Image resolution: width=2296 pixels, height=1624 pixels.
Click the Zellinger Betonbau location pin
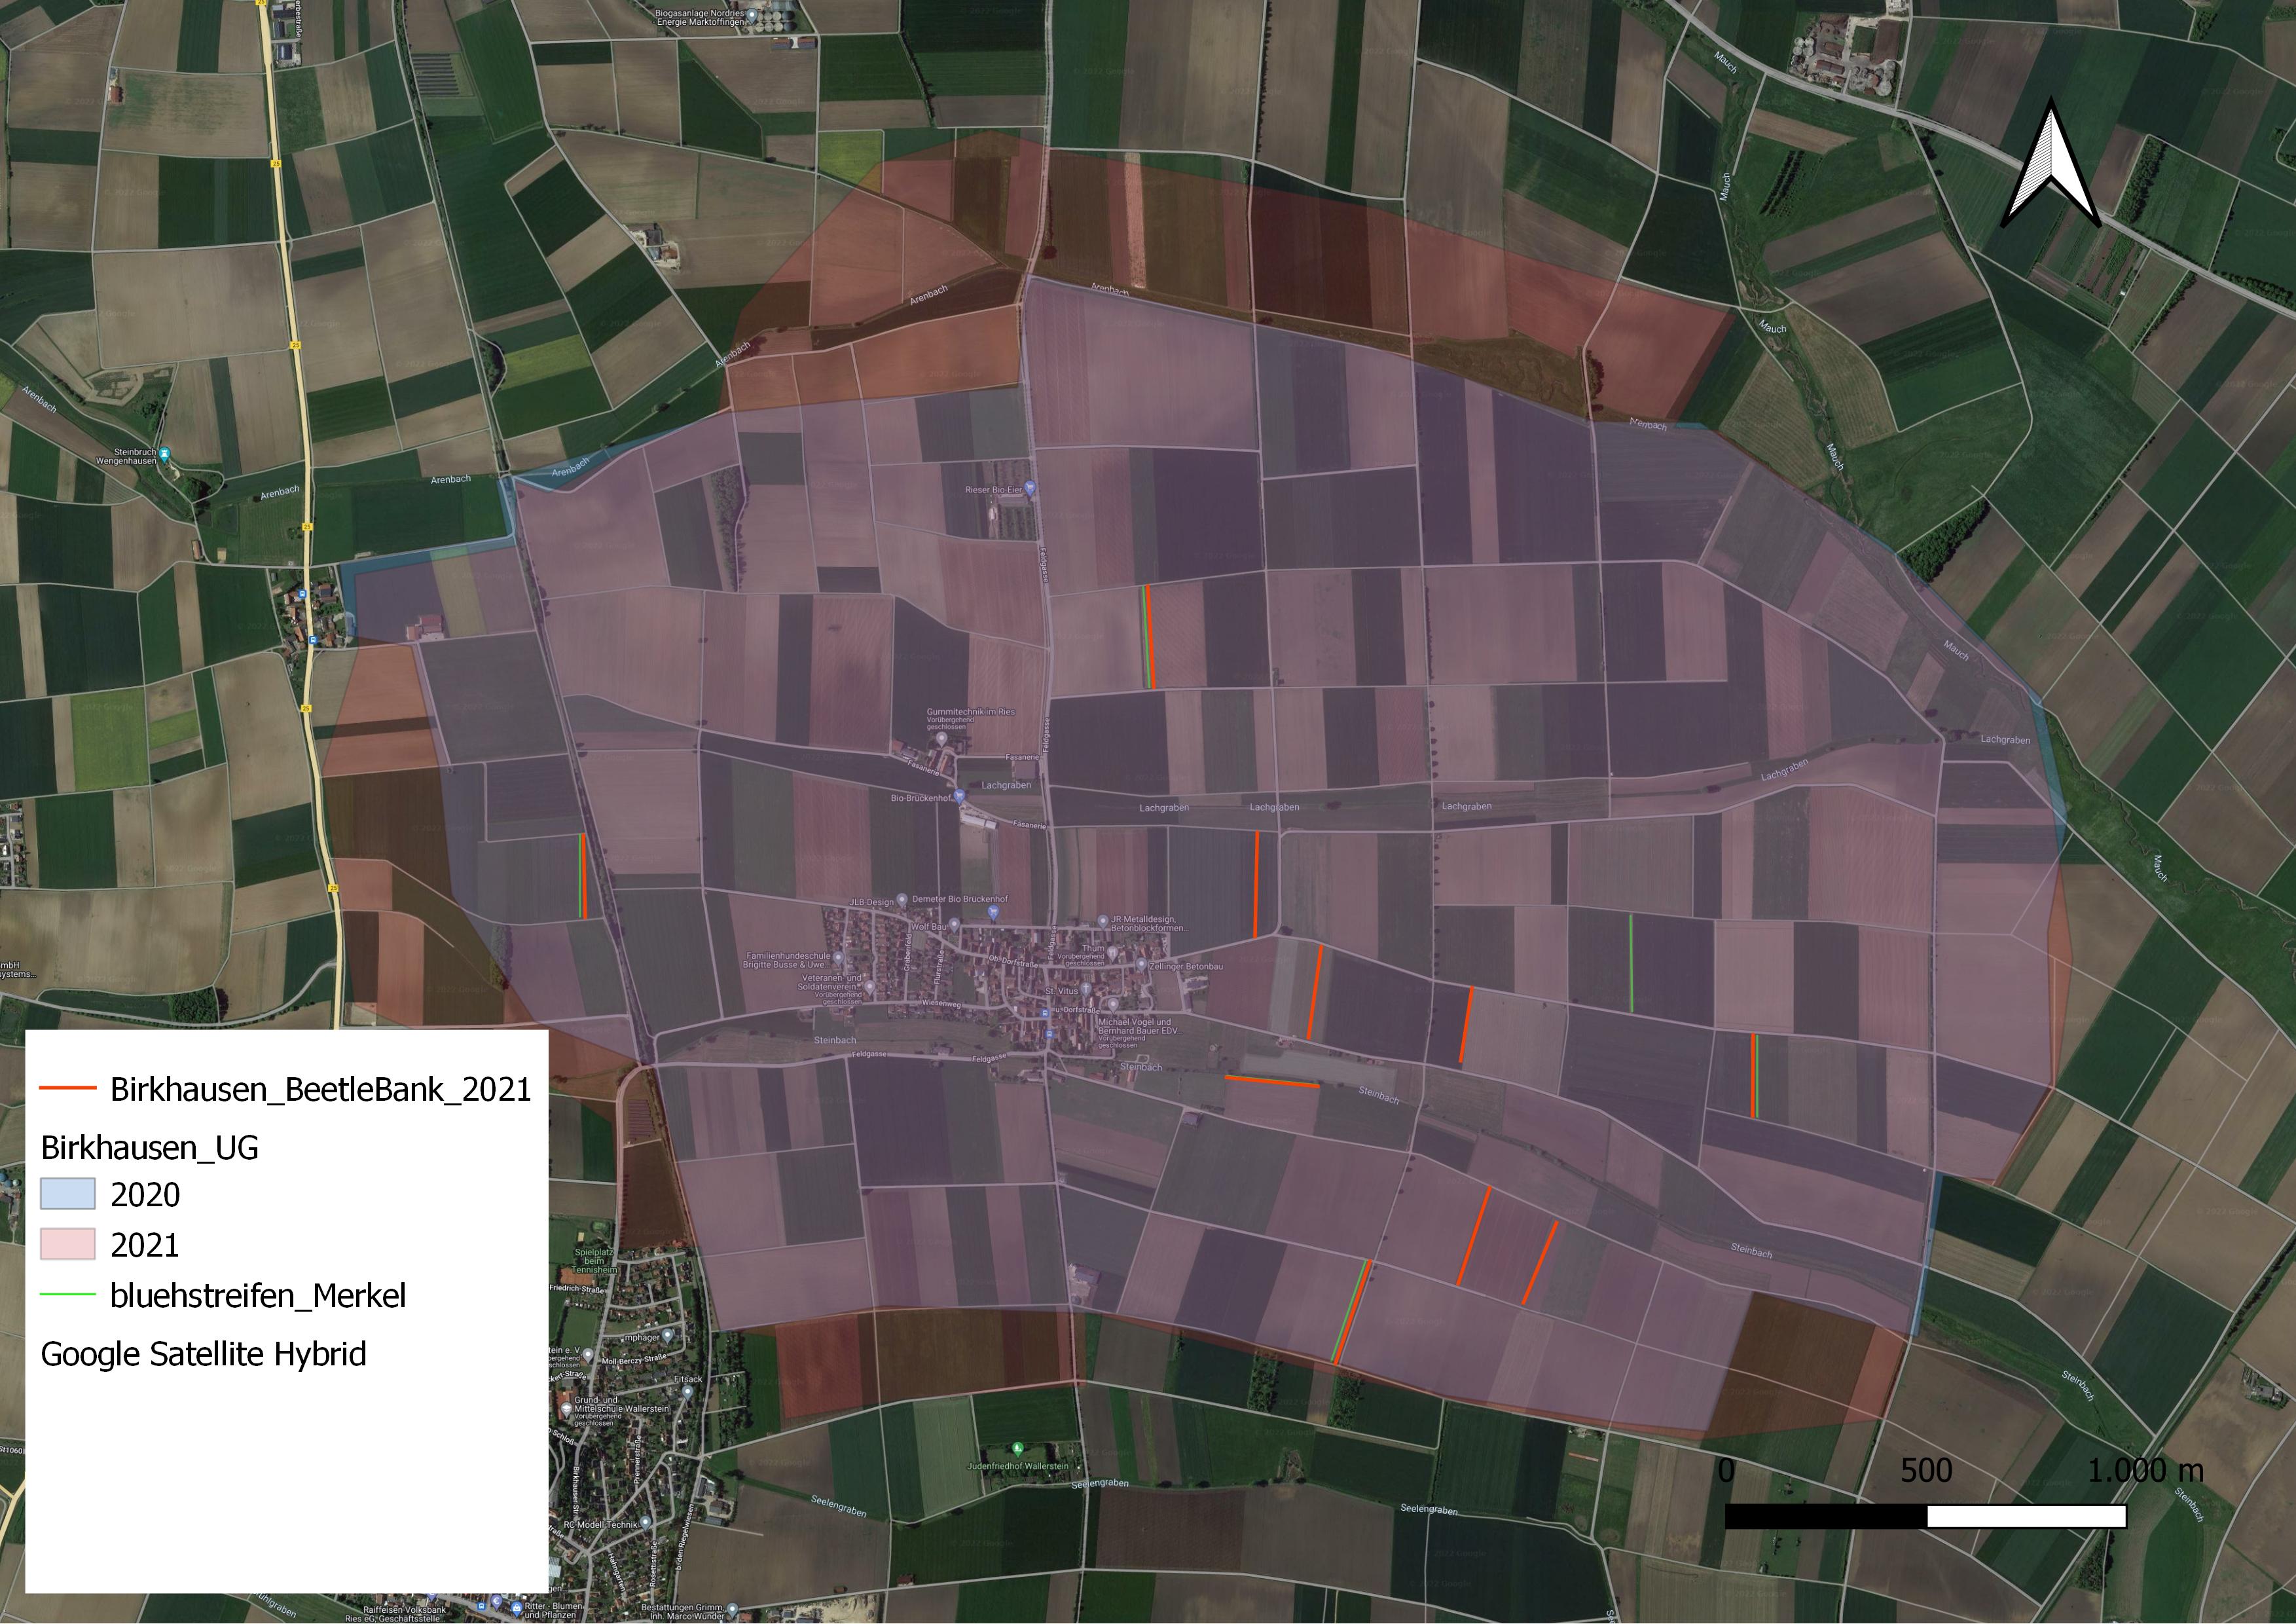tap(1141, 964)
